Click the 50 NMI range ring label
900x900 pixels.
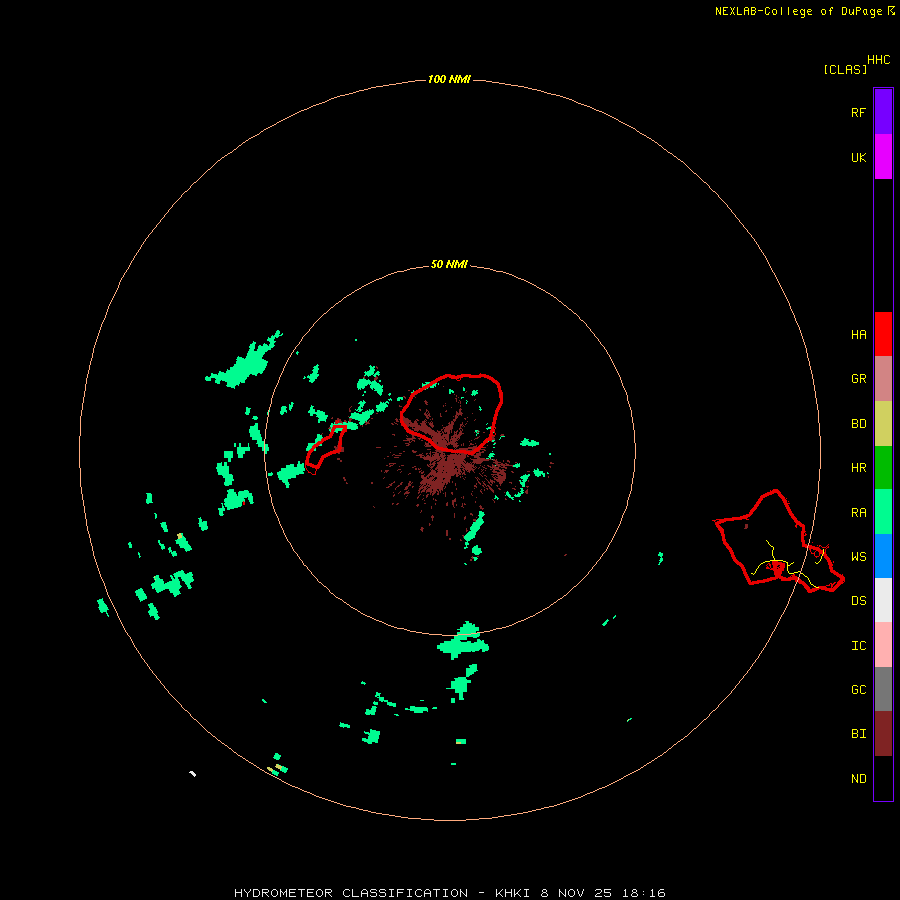click(x=449, y=264)
